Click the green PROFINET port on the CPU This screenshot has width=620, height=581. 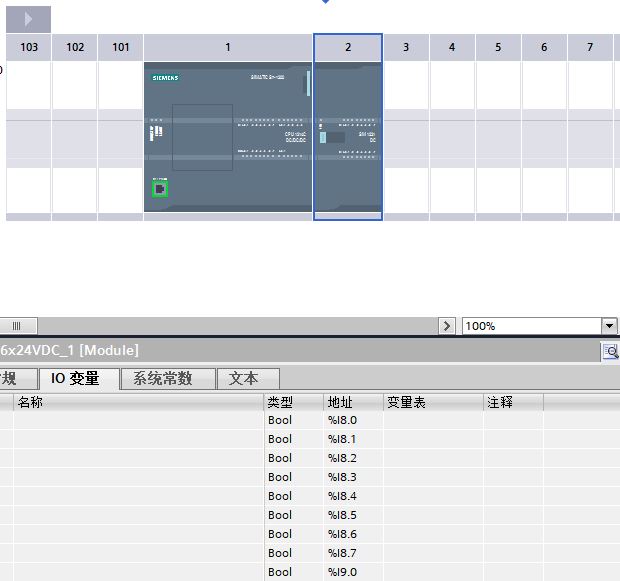pyautogui.click(x=159, y=188)
